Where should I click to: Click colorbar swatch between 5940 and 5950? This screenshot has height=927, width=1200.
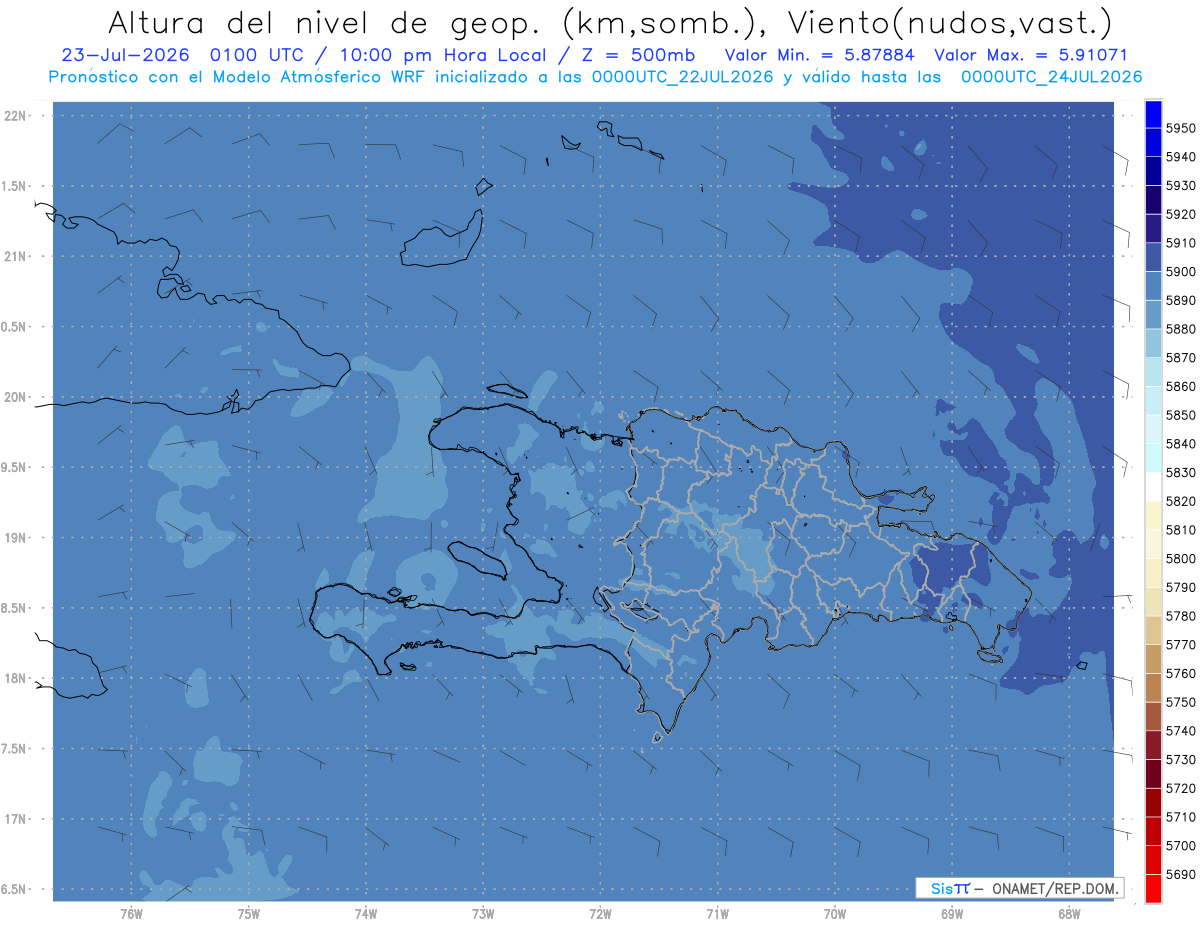point(1153,143)
